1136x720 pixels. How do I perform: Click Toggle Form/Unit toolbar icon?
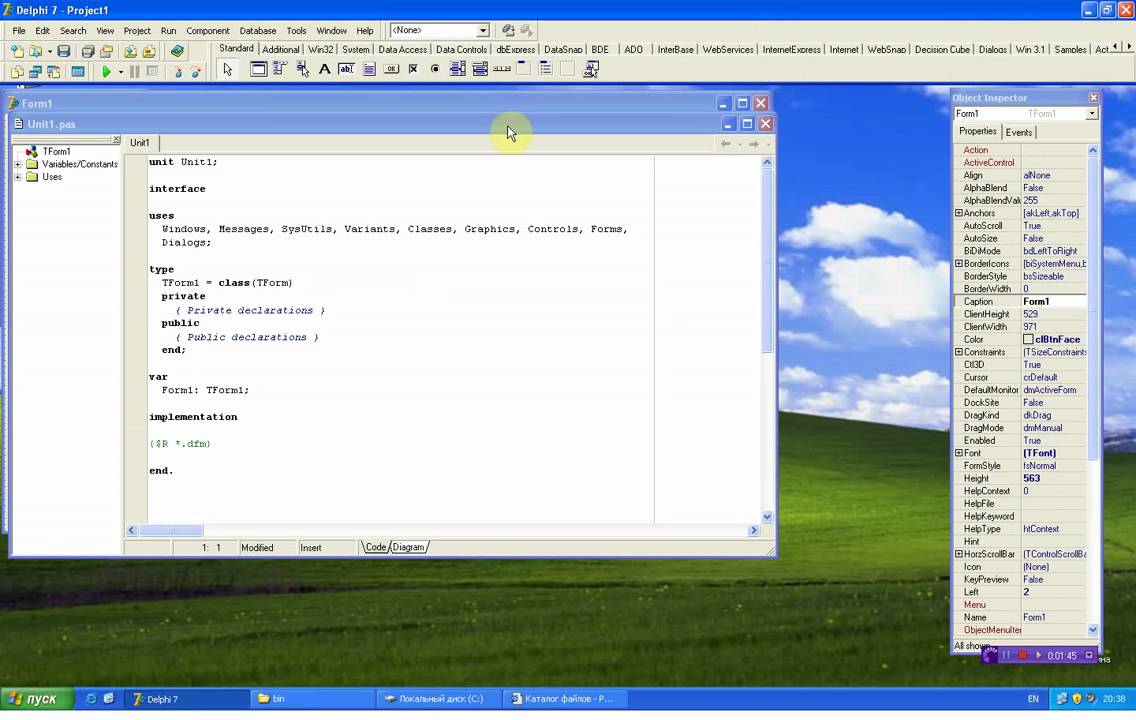[54, 72]
